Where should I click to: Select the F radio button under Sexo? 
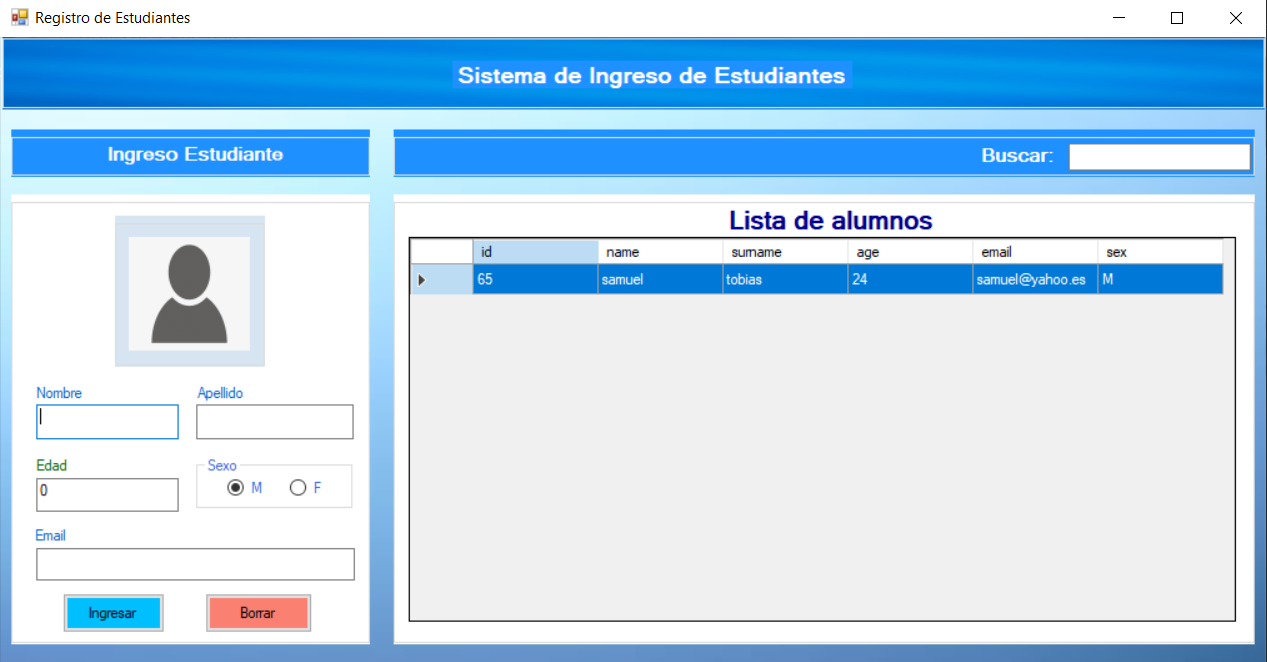coord(297,487)
